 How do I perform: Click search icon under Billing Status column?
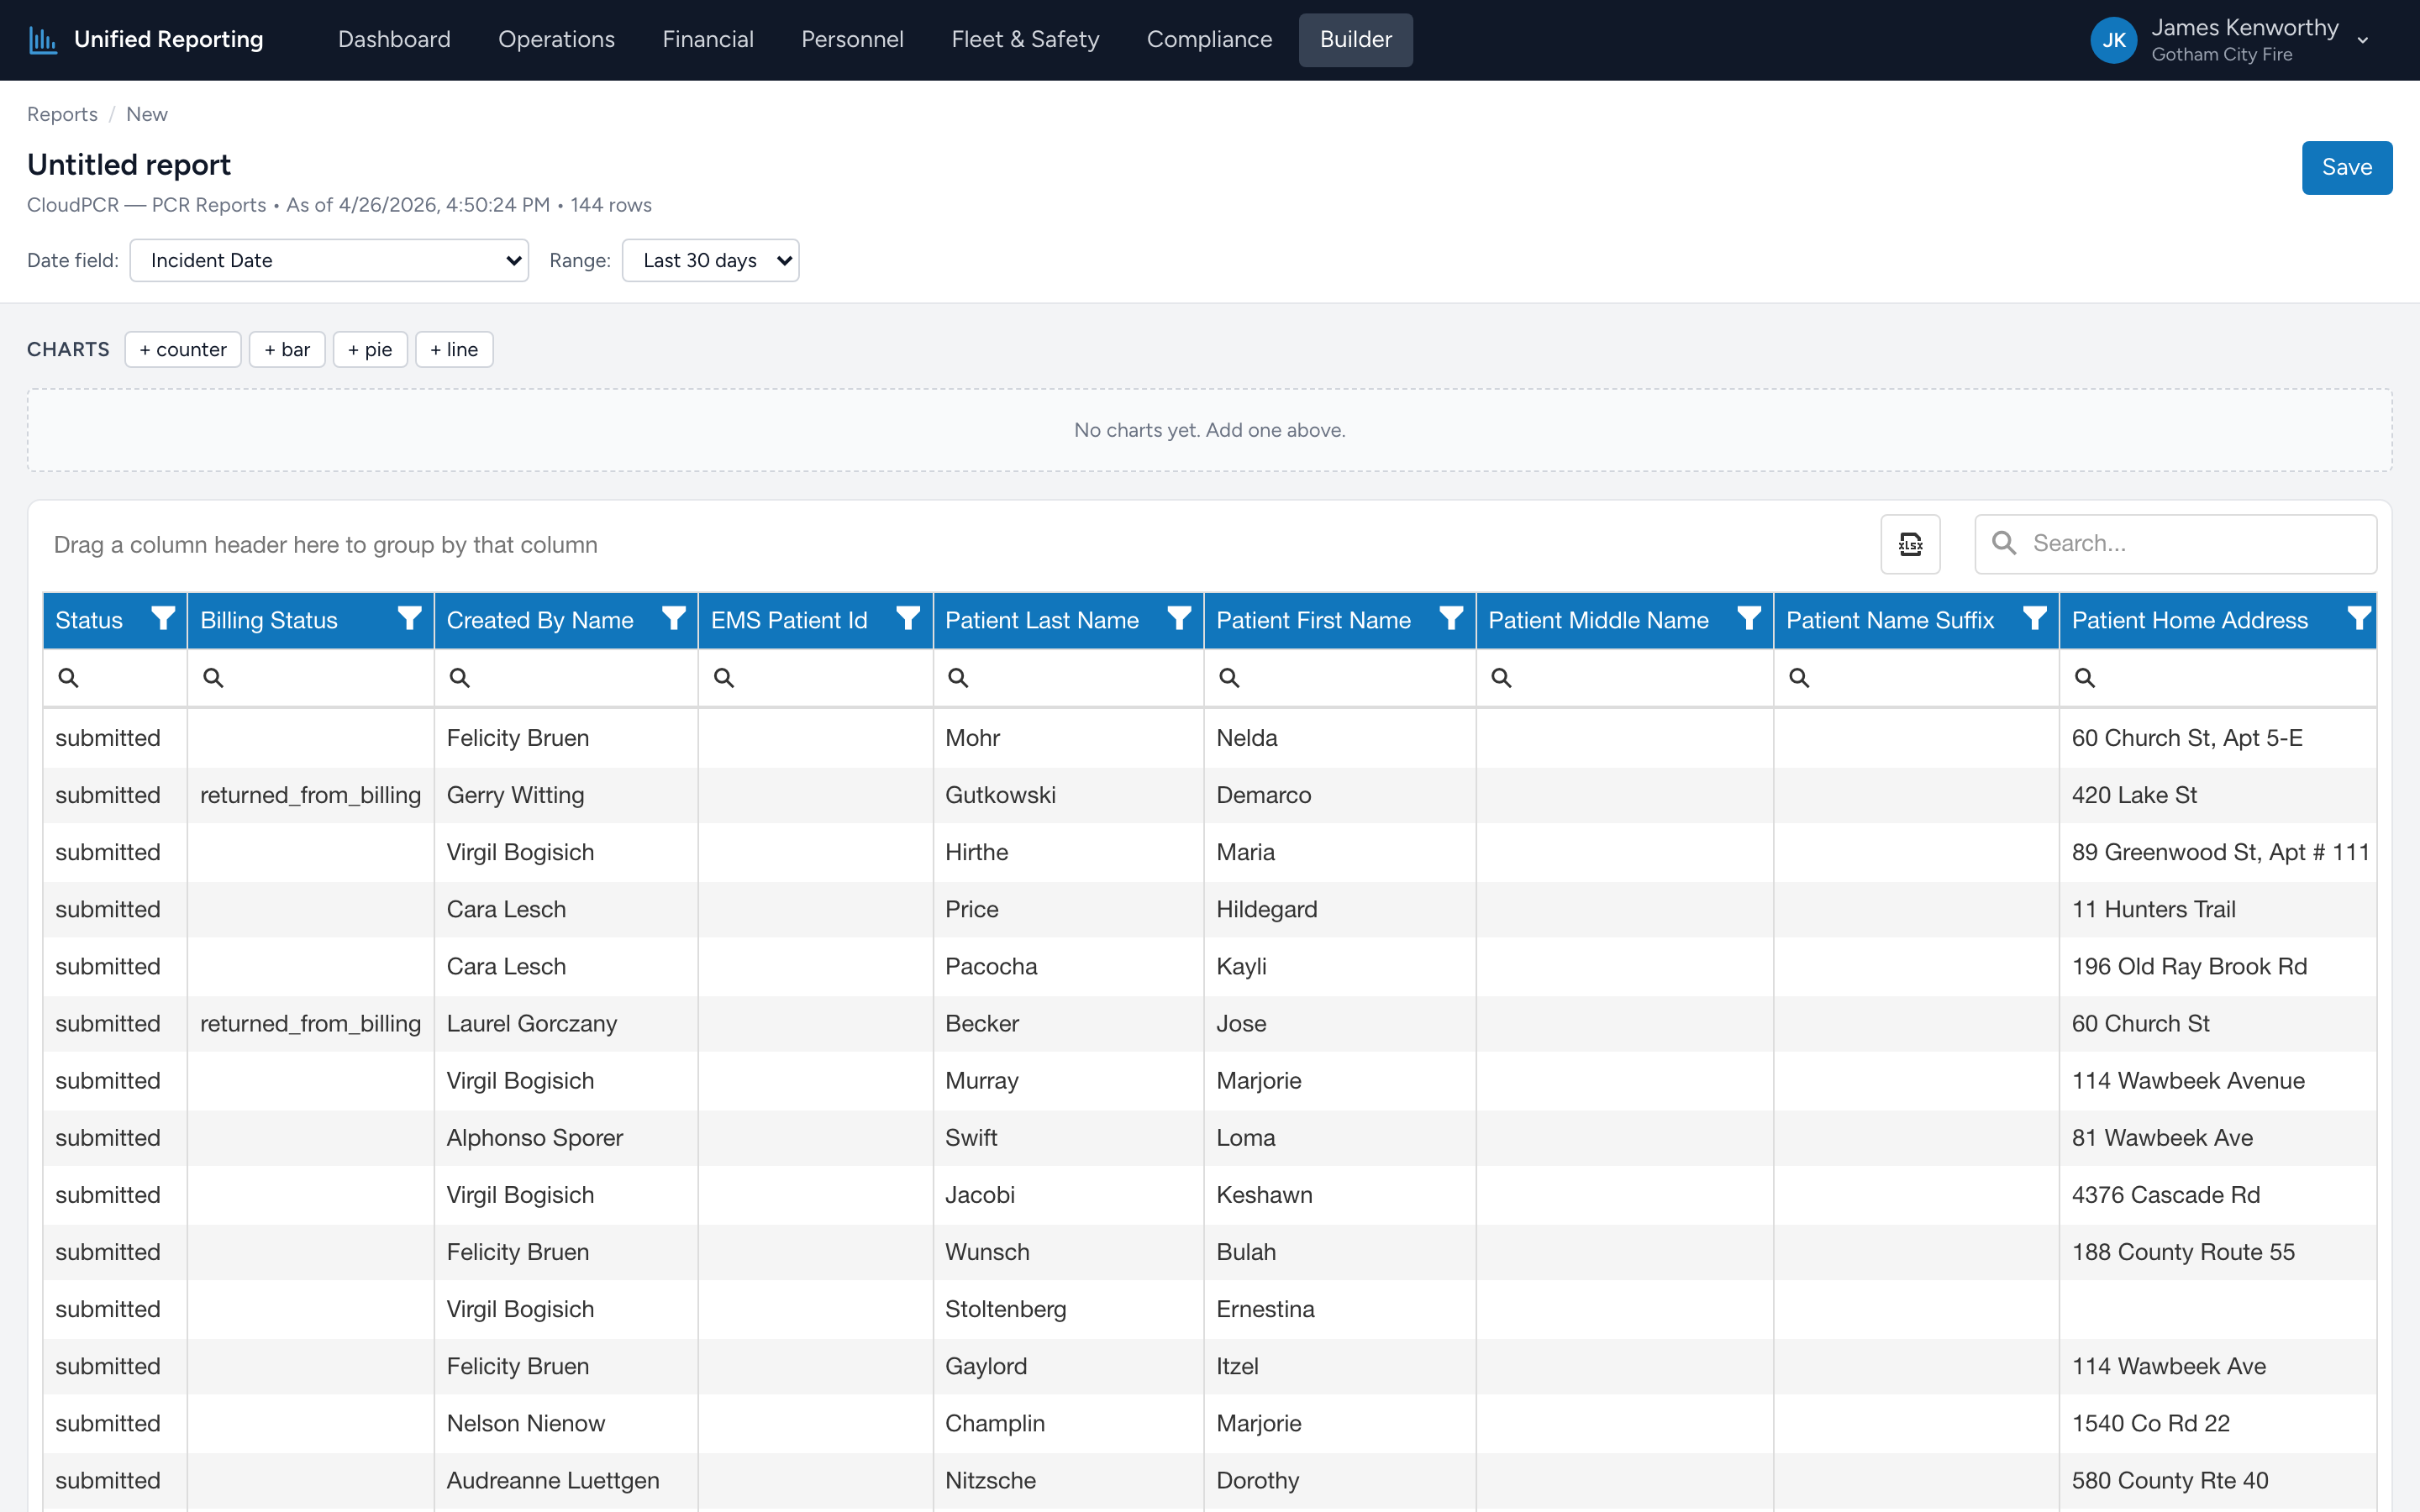pyautogui.click(x=213, y=678)
